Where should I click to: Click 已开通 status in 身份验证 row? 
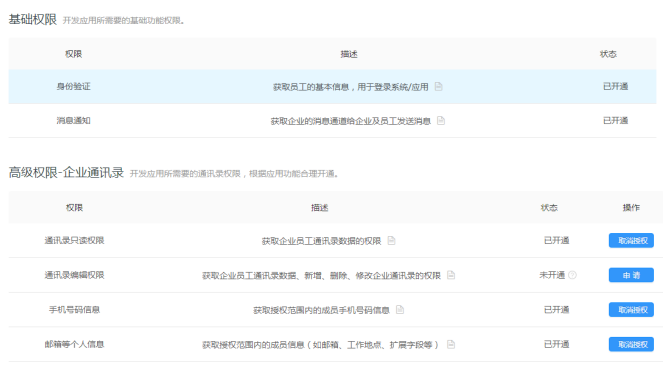pyautogui.click(x=615, y=87)
